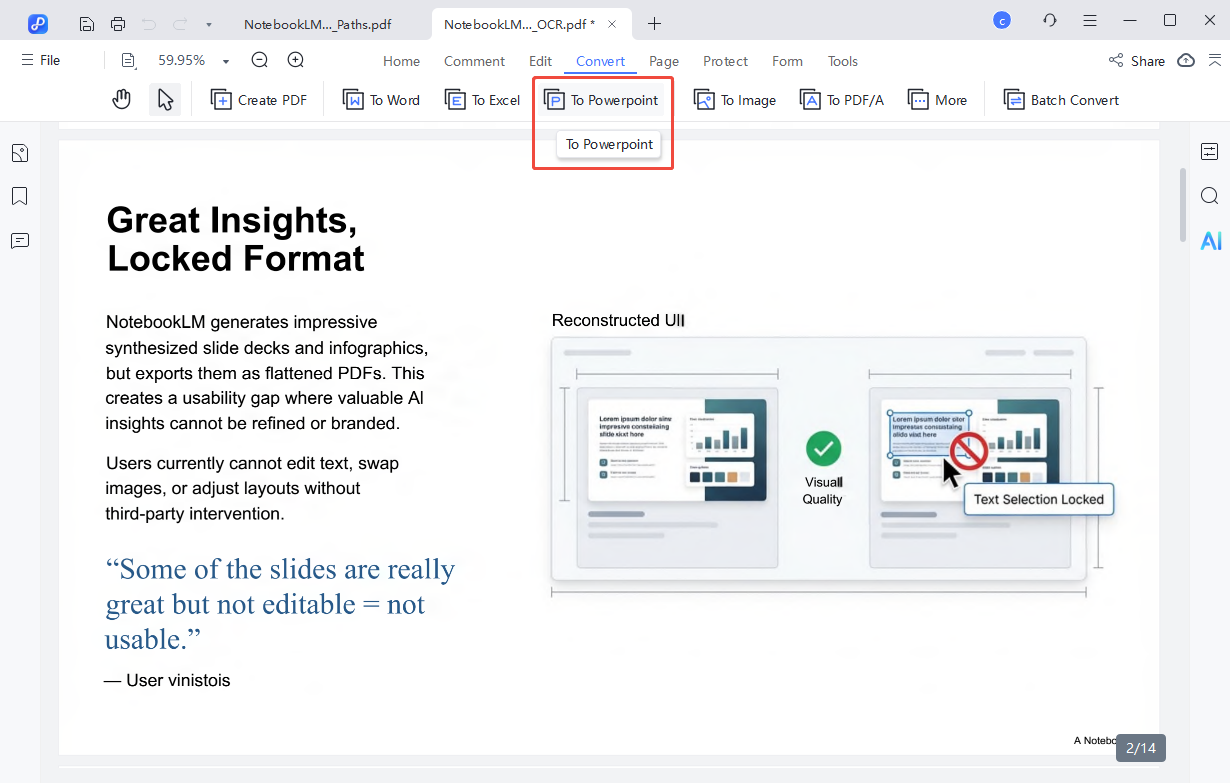Click the Print icon in title bar
Image resolution: width=1230 pixels, height=783 pixels.
tap(117, 22)
